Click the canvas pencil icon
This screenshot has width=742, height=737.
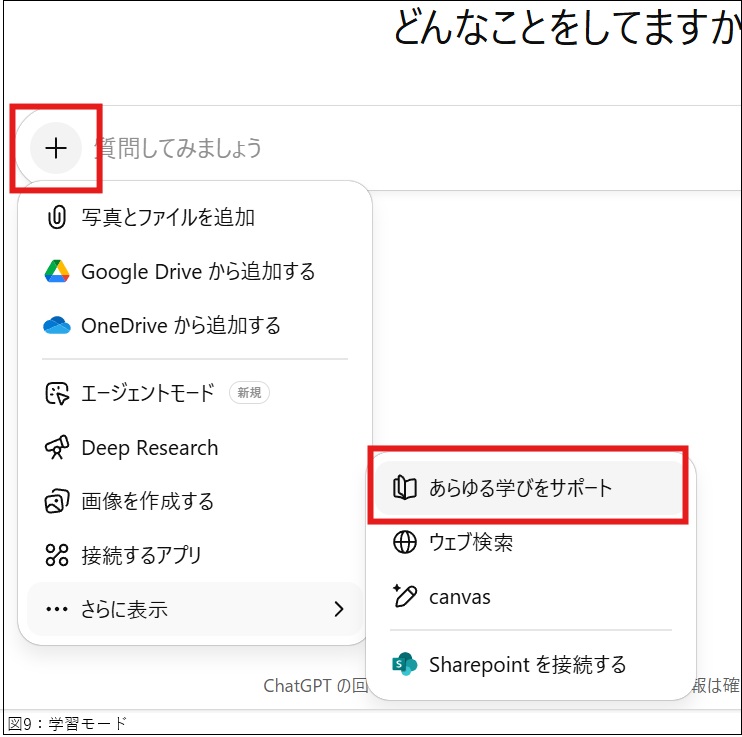click(x=405, y=596)
